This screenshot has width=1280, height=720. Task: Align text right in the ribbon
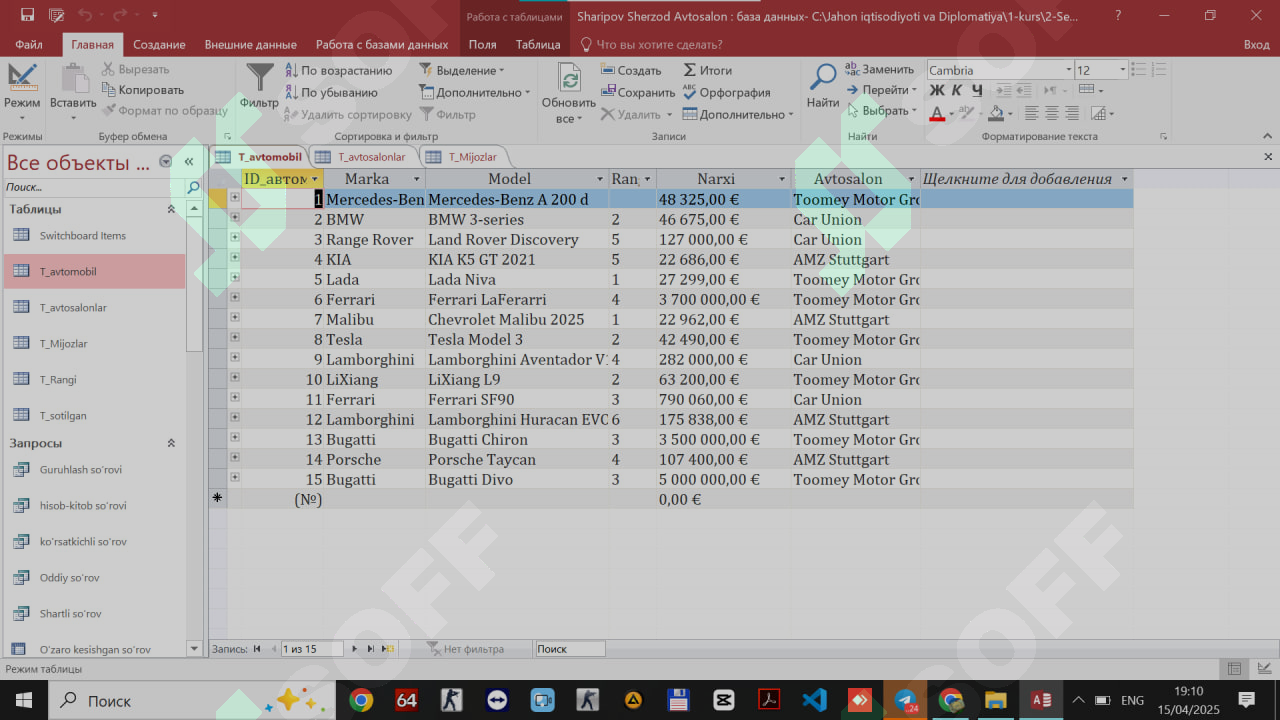[1072, 114]
